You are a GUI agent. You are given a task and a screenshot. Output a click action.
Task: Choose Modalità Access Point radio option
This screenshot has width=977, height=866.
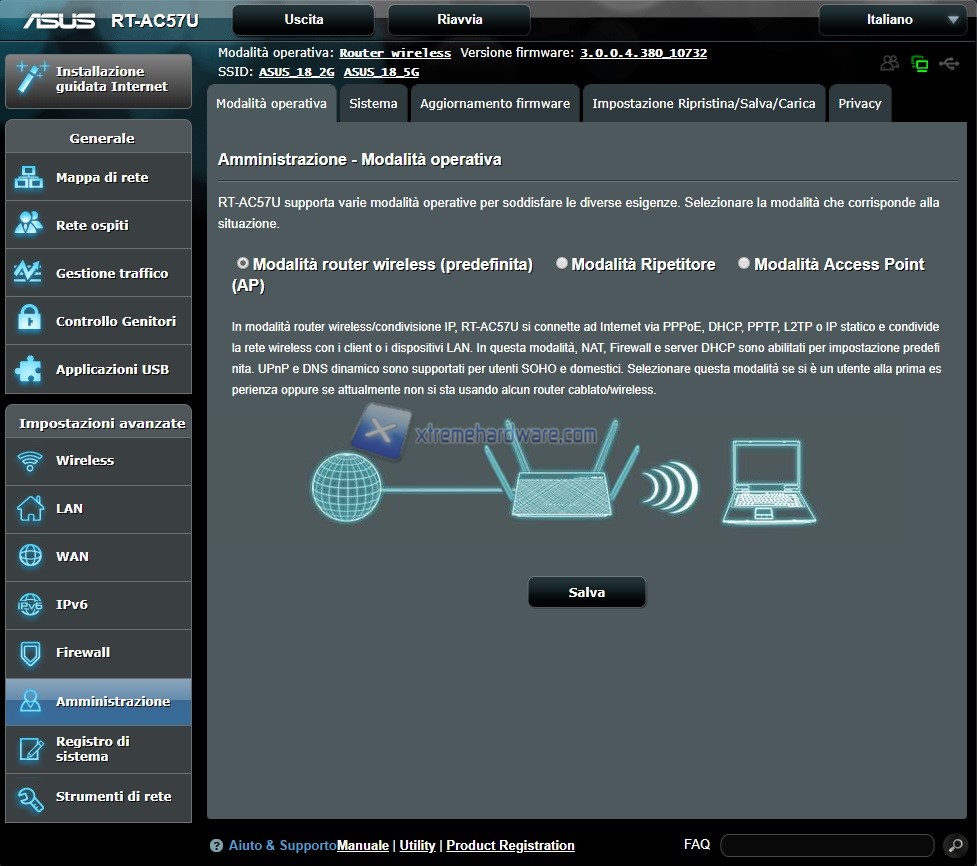744,264
